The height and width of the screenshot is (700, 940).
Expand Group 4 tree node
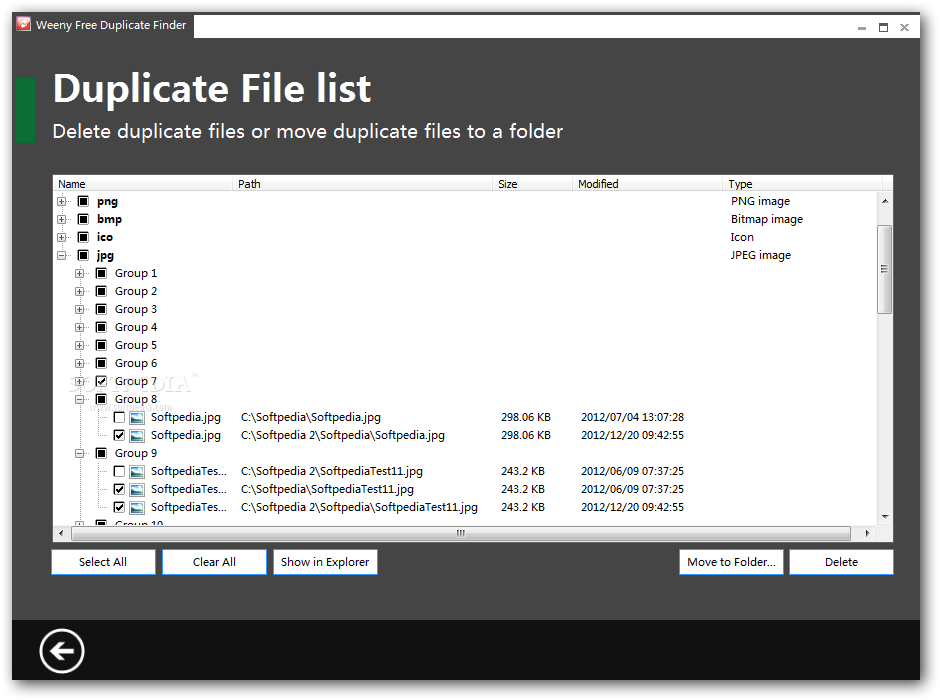79,327
